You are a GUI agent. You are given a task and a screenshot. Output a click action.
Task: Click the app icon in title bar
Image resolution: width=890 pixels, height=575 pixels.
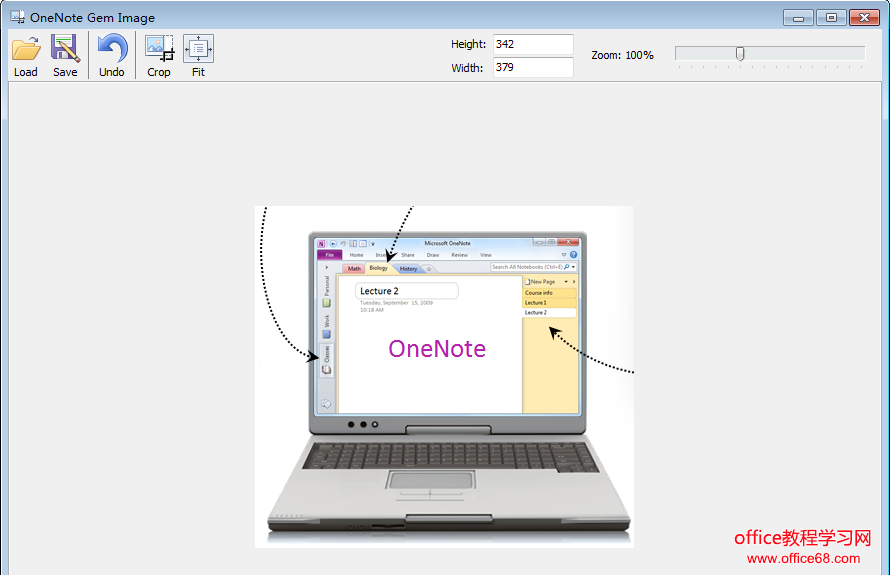click(17, 17)
